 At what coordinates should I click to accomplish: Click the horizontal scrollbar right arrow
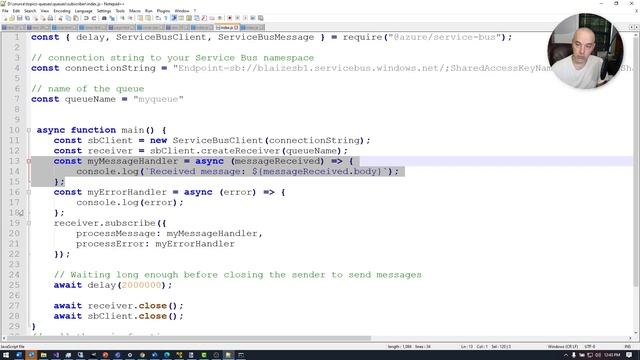pos(631,338)
